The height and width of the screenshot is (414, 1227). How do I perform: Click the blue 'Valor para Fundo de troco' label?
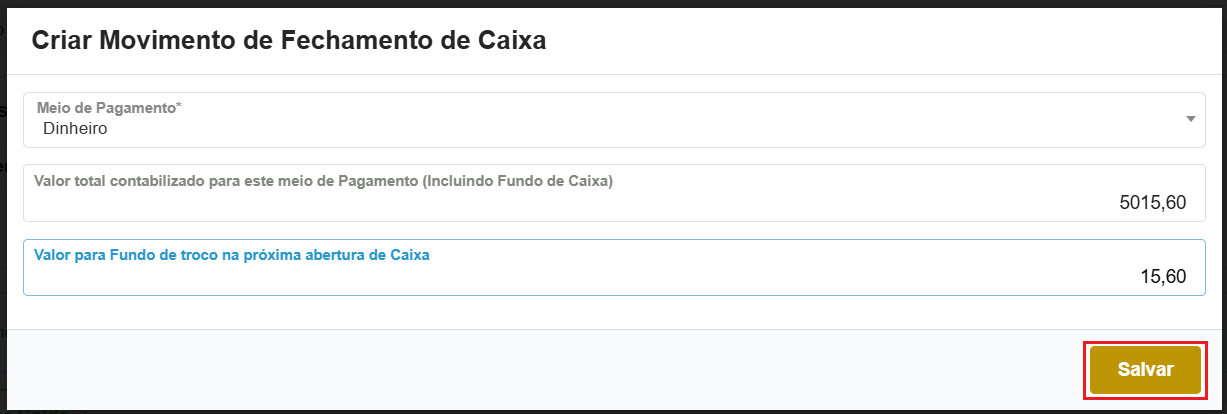(x=231, y=254)
